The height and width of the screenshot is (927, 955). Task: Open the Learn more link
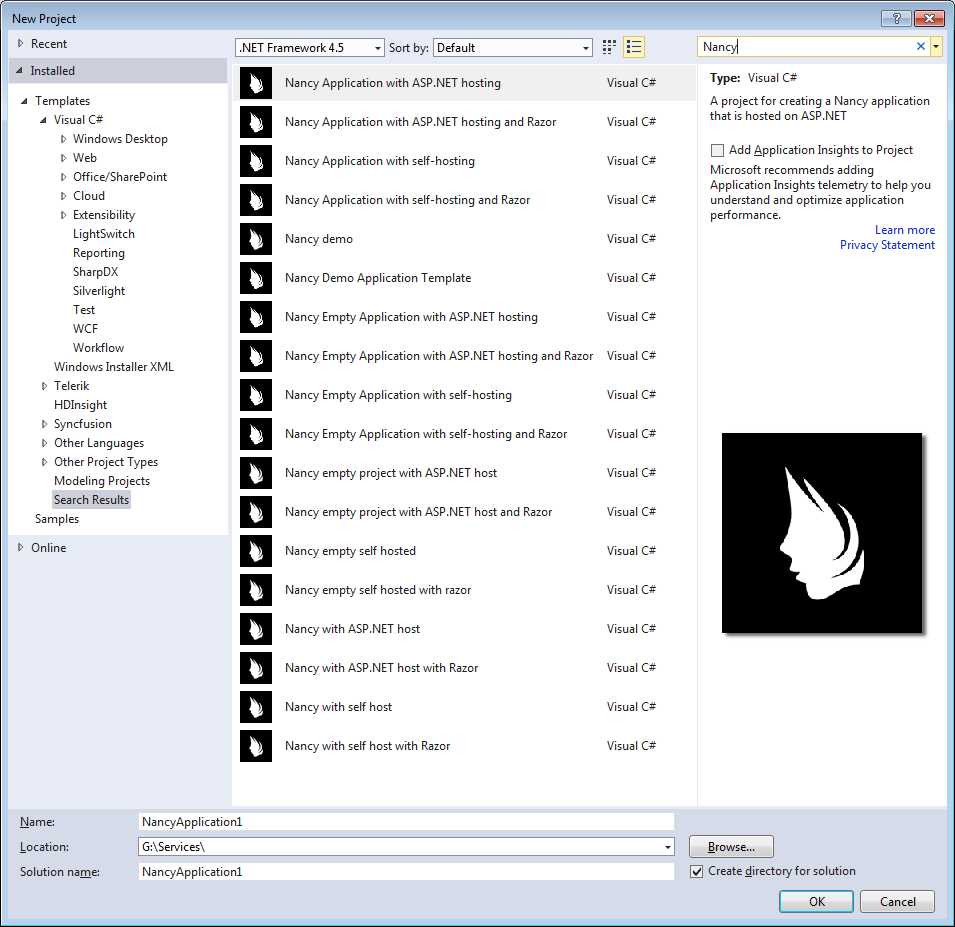coord(904,229)
